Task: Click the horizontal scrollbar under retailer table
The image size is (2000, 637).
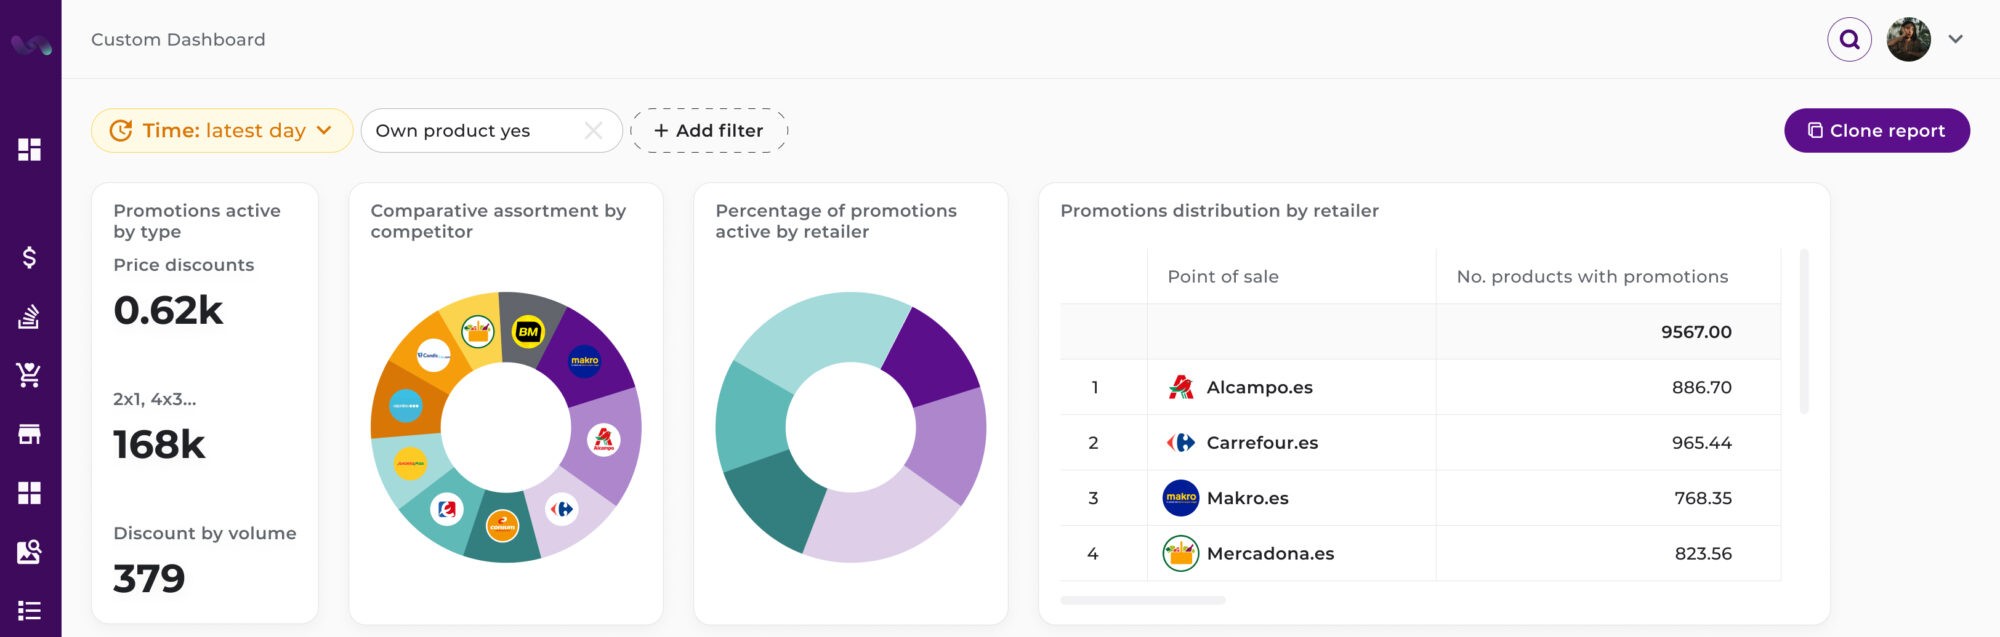Action: click(1143, 601)
